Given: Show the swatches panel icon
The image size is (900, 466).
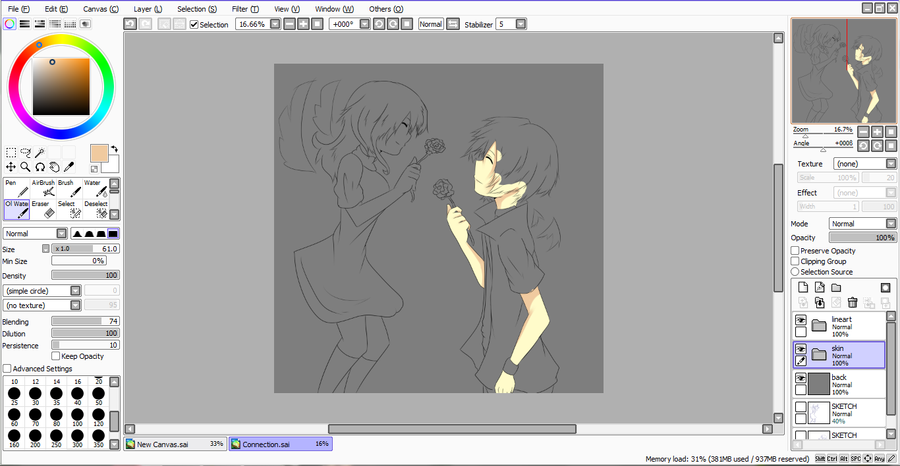Looking at the screenshot, I should 70,24.
